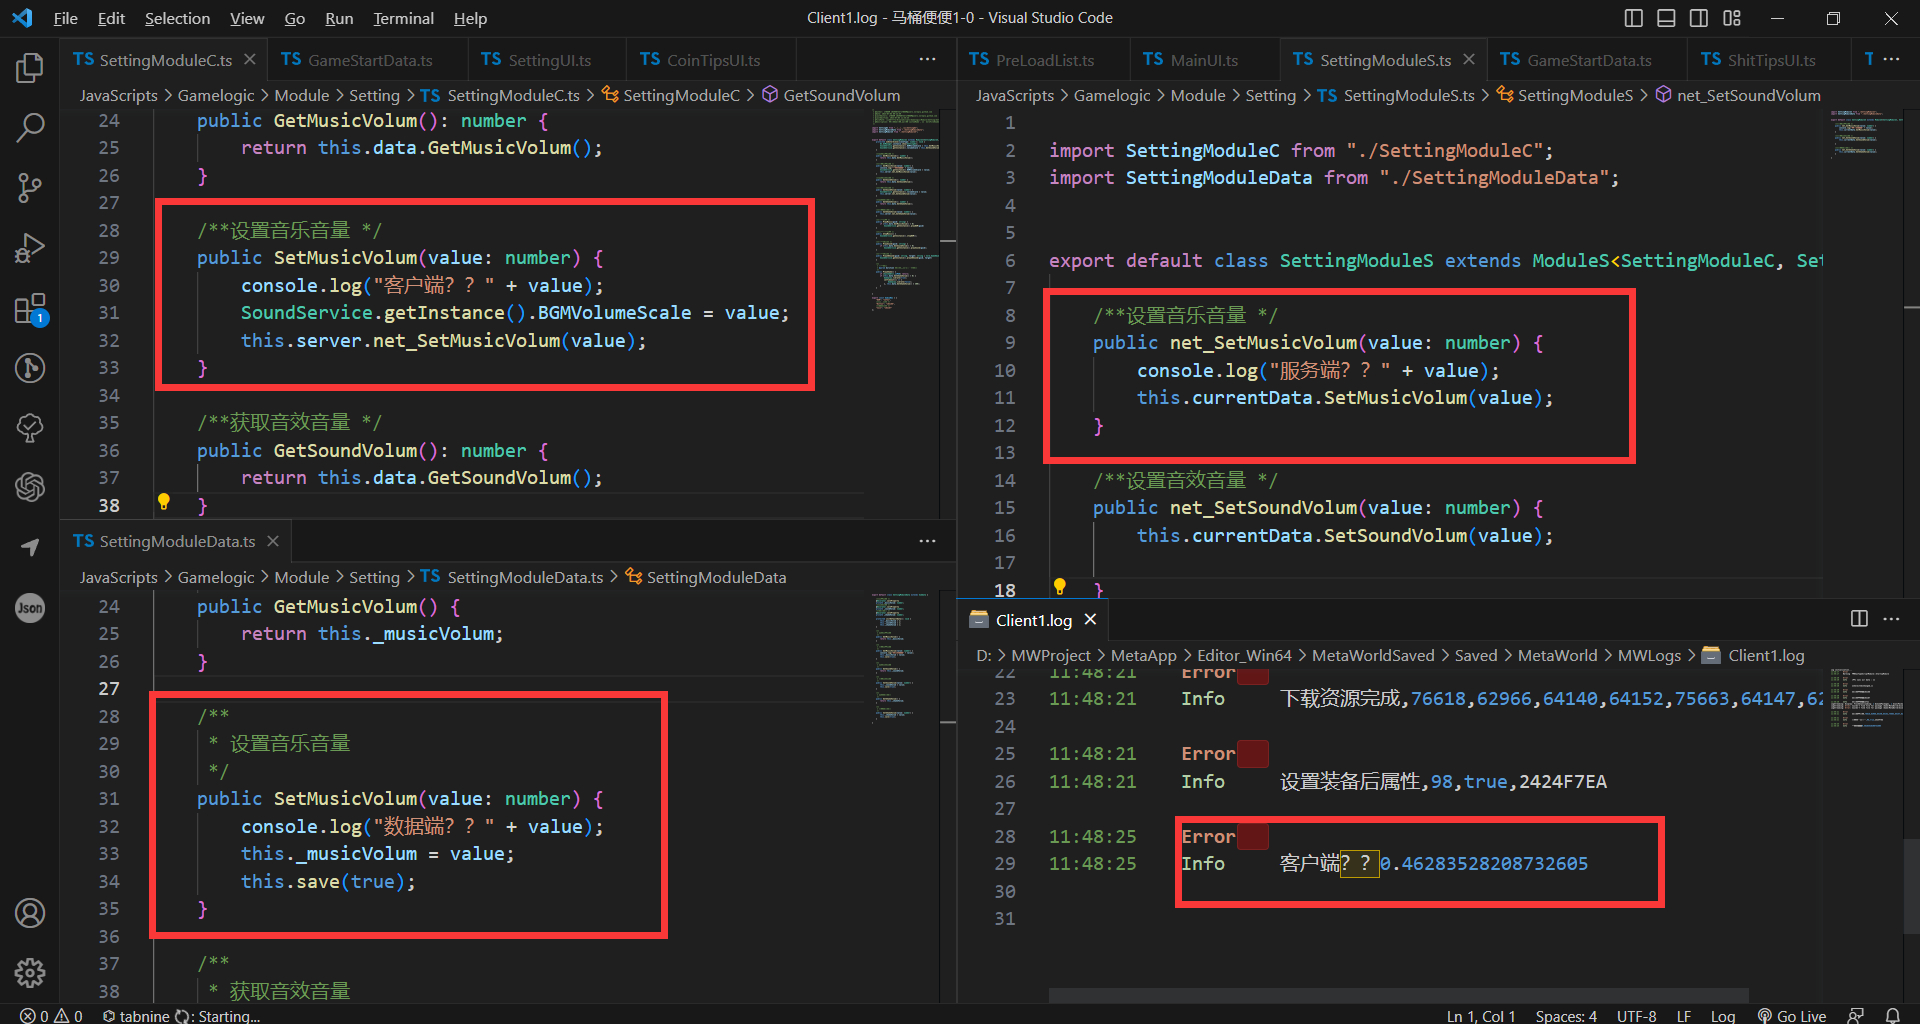The width and height of the screenshot is (1920, 1024).
Task: Click lightbulb code action on line 38
Action: point(164,502)
